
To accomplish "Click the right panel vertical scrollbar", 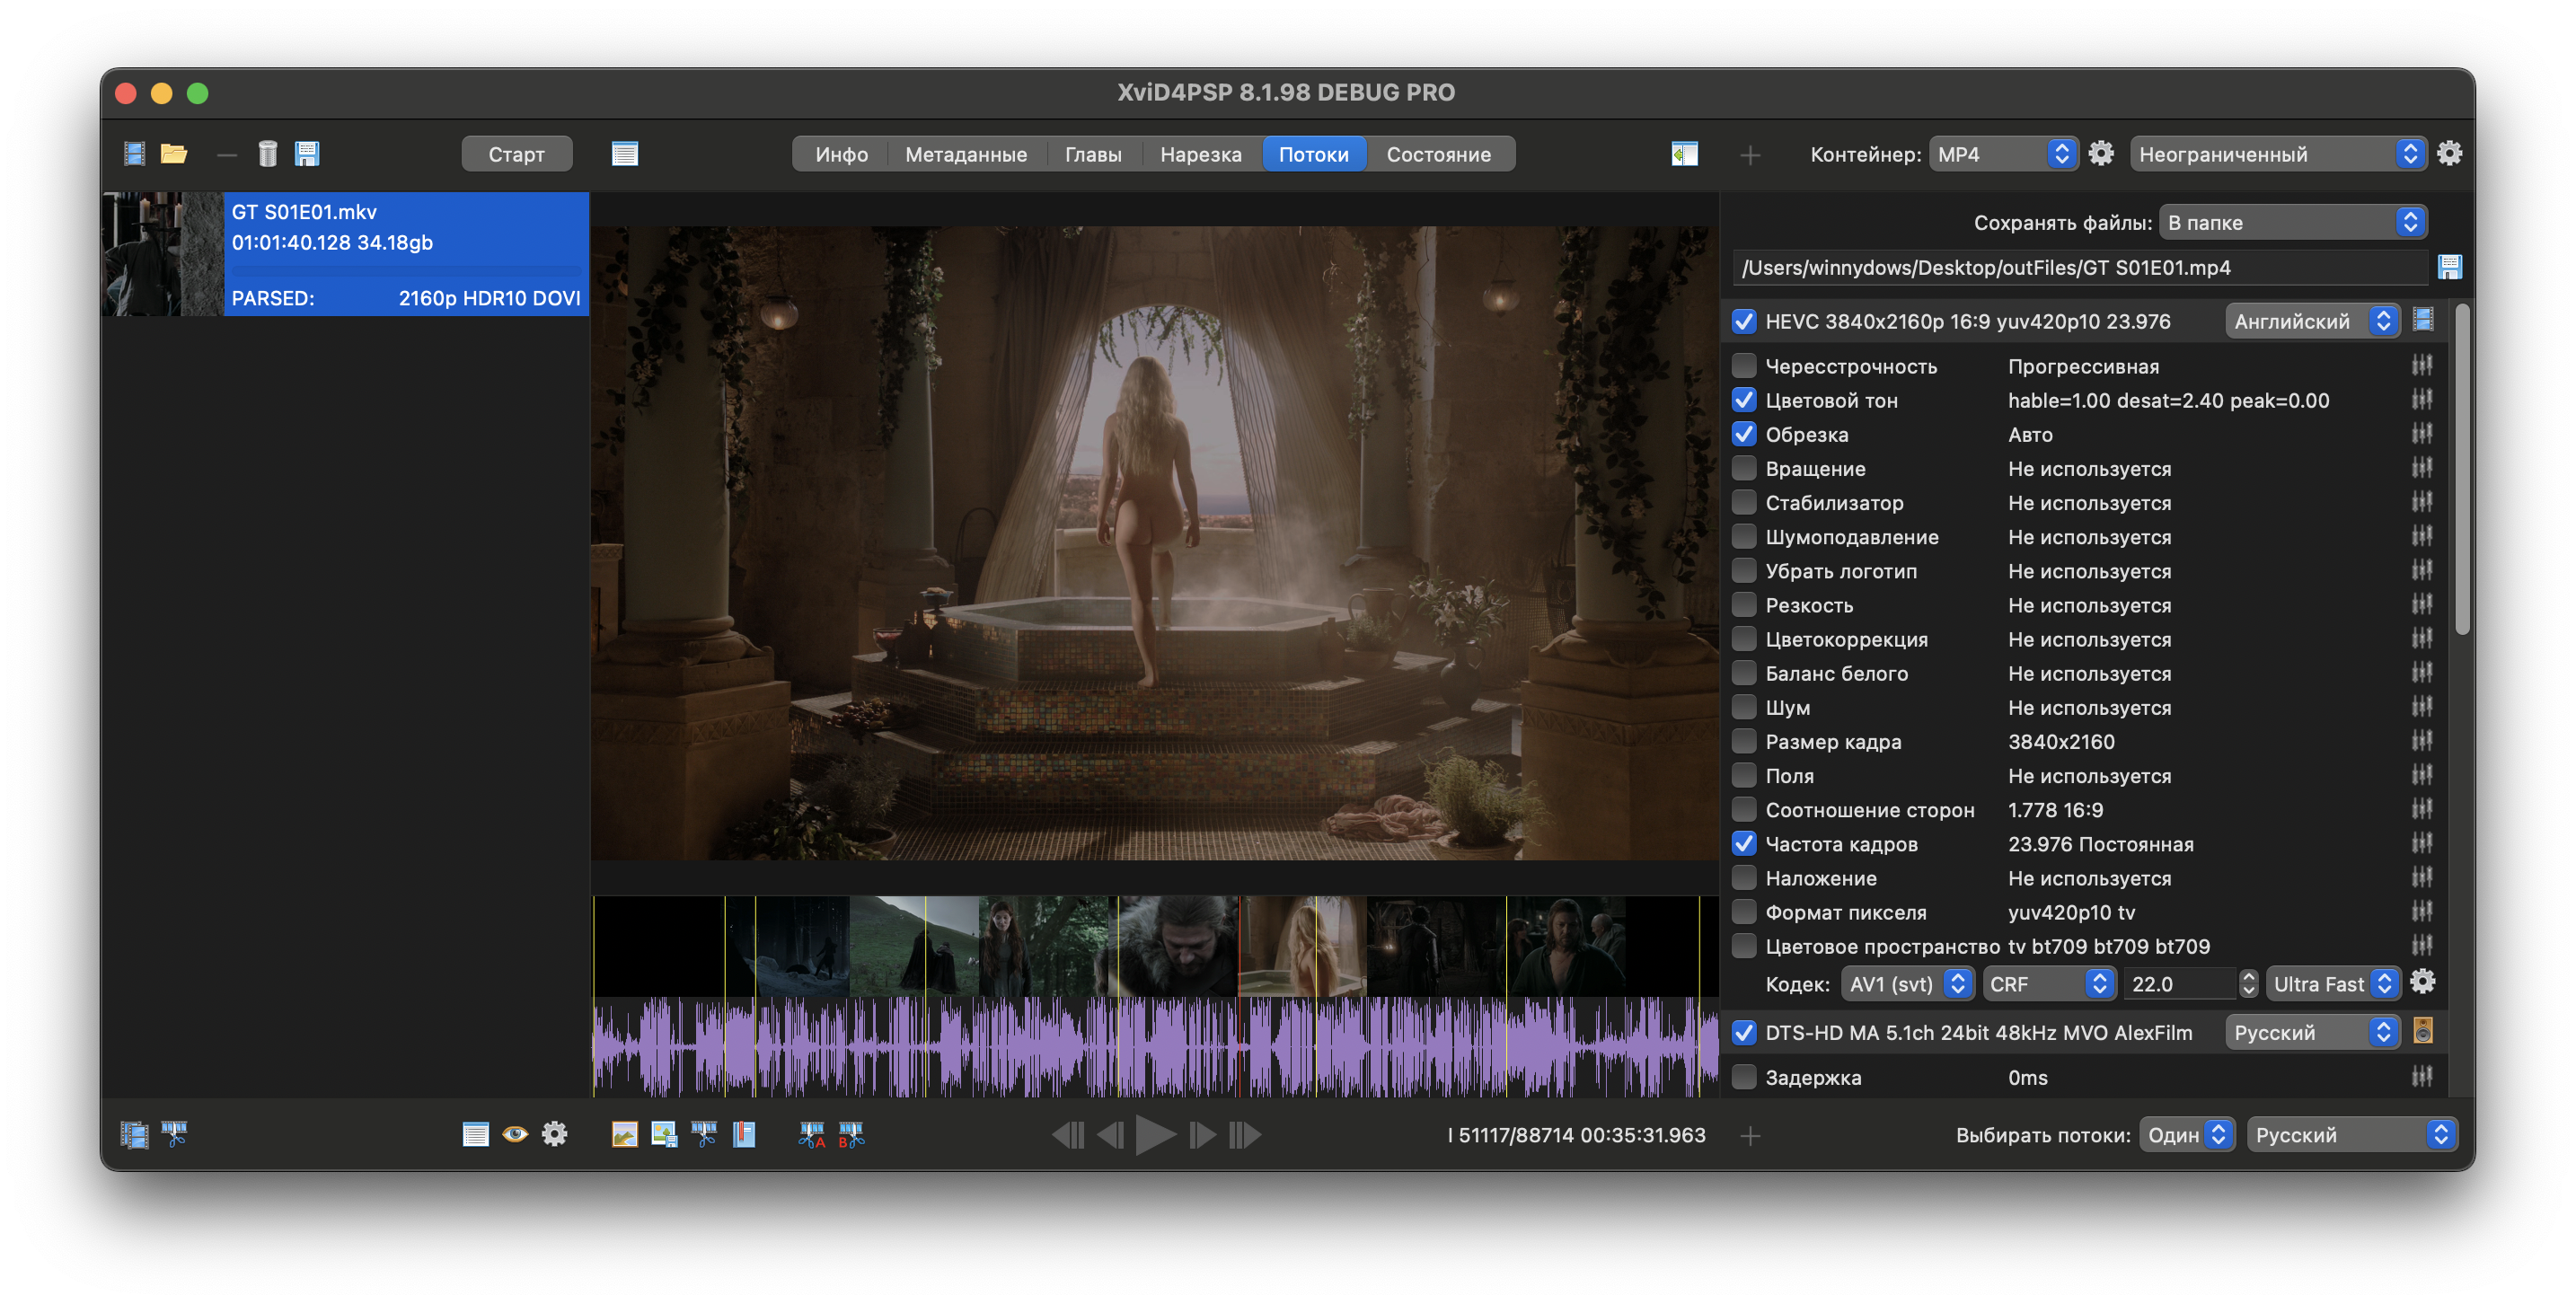I will (x=2462, y=470).
